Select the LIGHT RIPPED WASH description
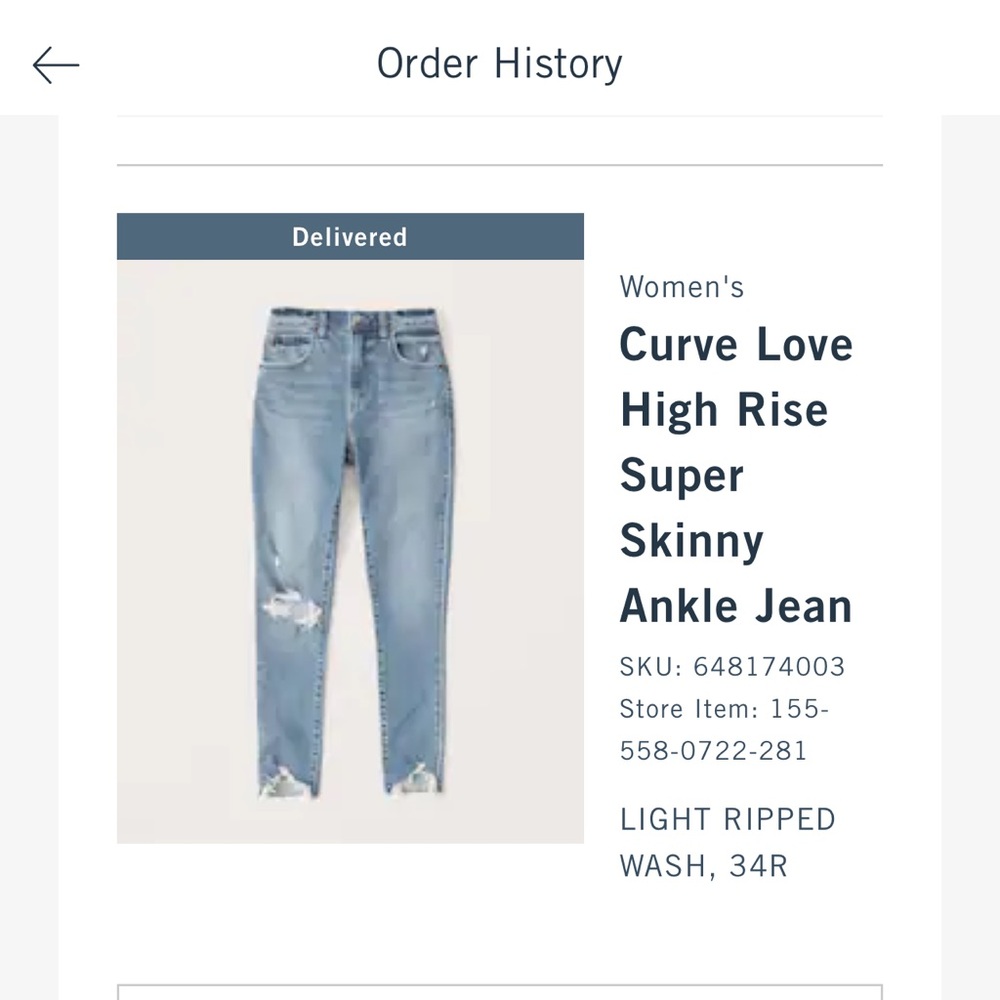 727,818
